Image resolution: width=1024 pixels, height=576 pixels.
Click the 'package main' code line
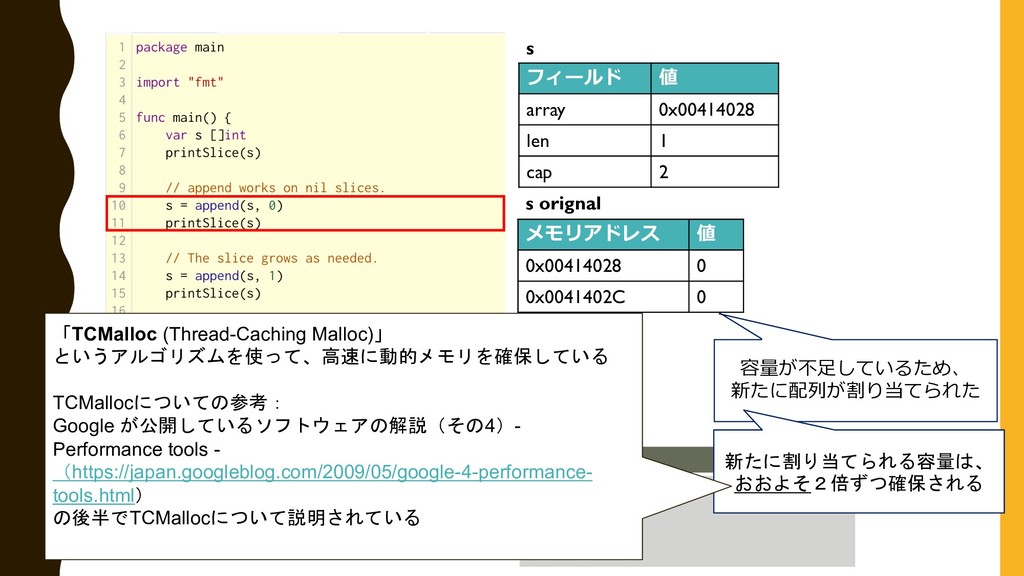coord(180,47)
